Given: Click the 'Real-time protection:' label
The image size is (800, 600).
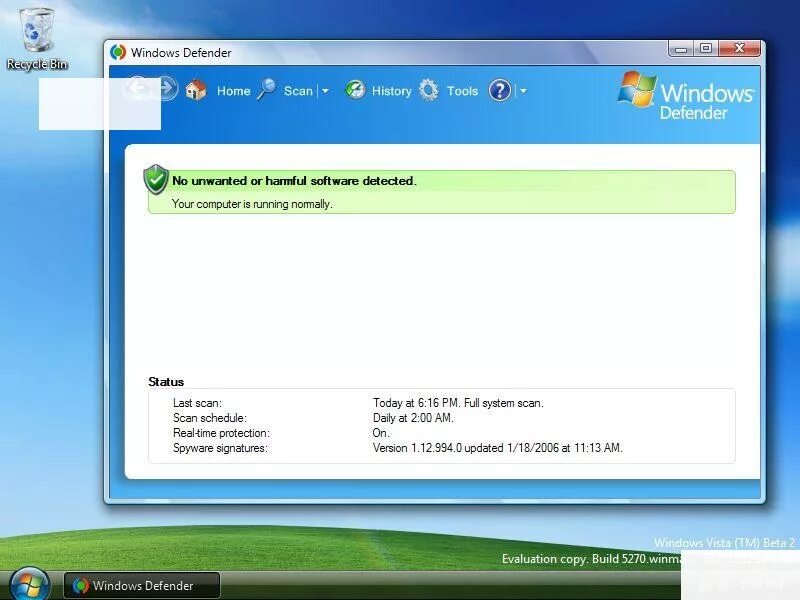Looking at the screenshot, I should tap(221, 433).
